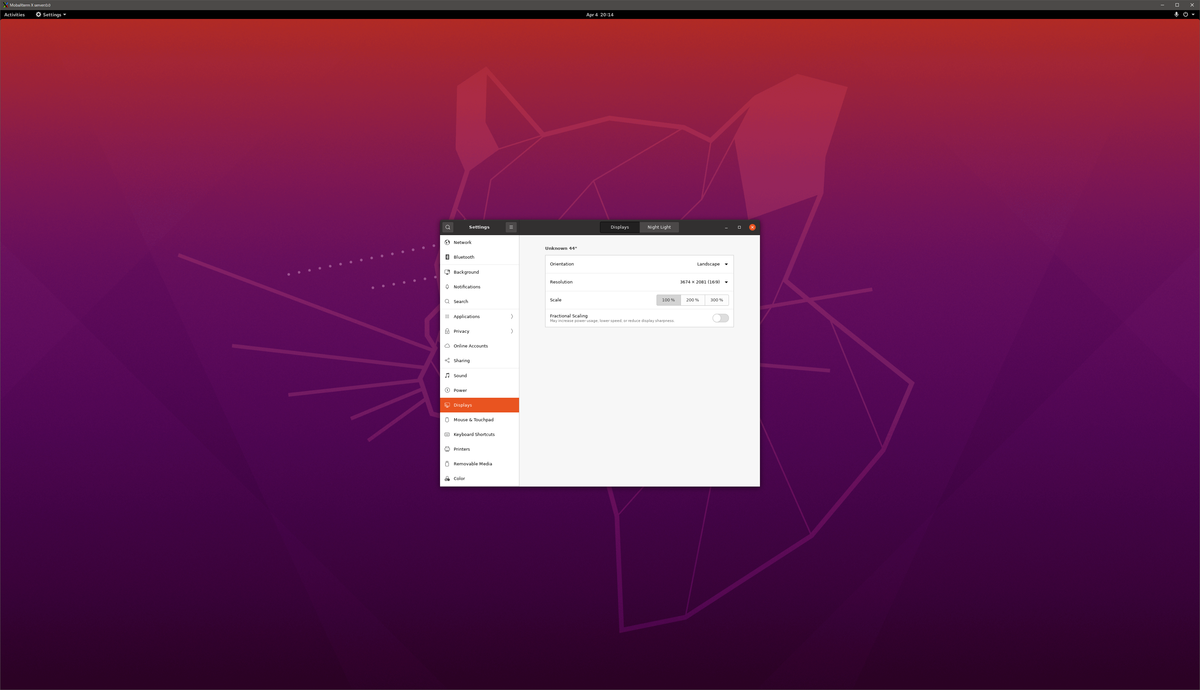Open the hamburger menu in Settings titlebar

click(x=511, y=227)
